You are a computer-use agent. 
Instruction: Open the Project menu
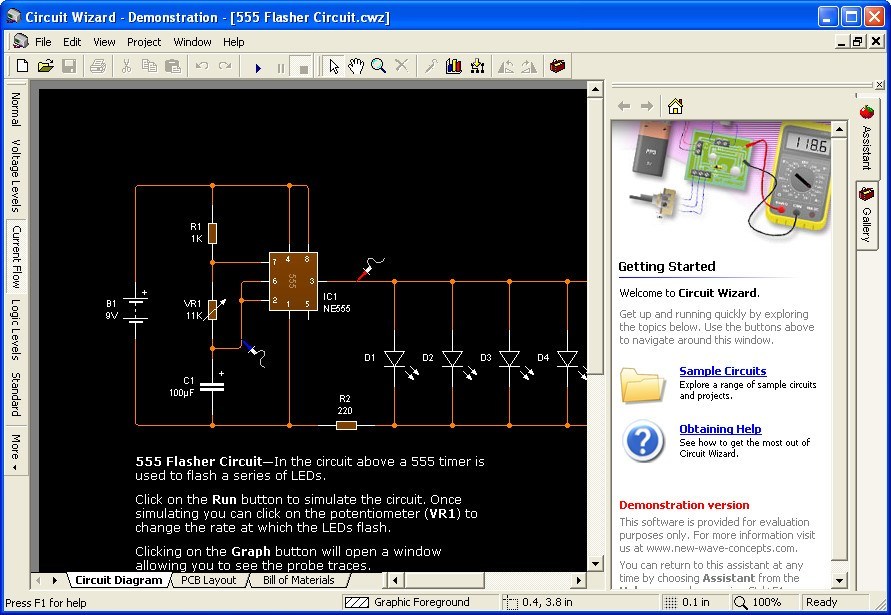click(143, 42)
